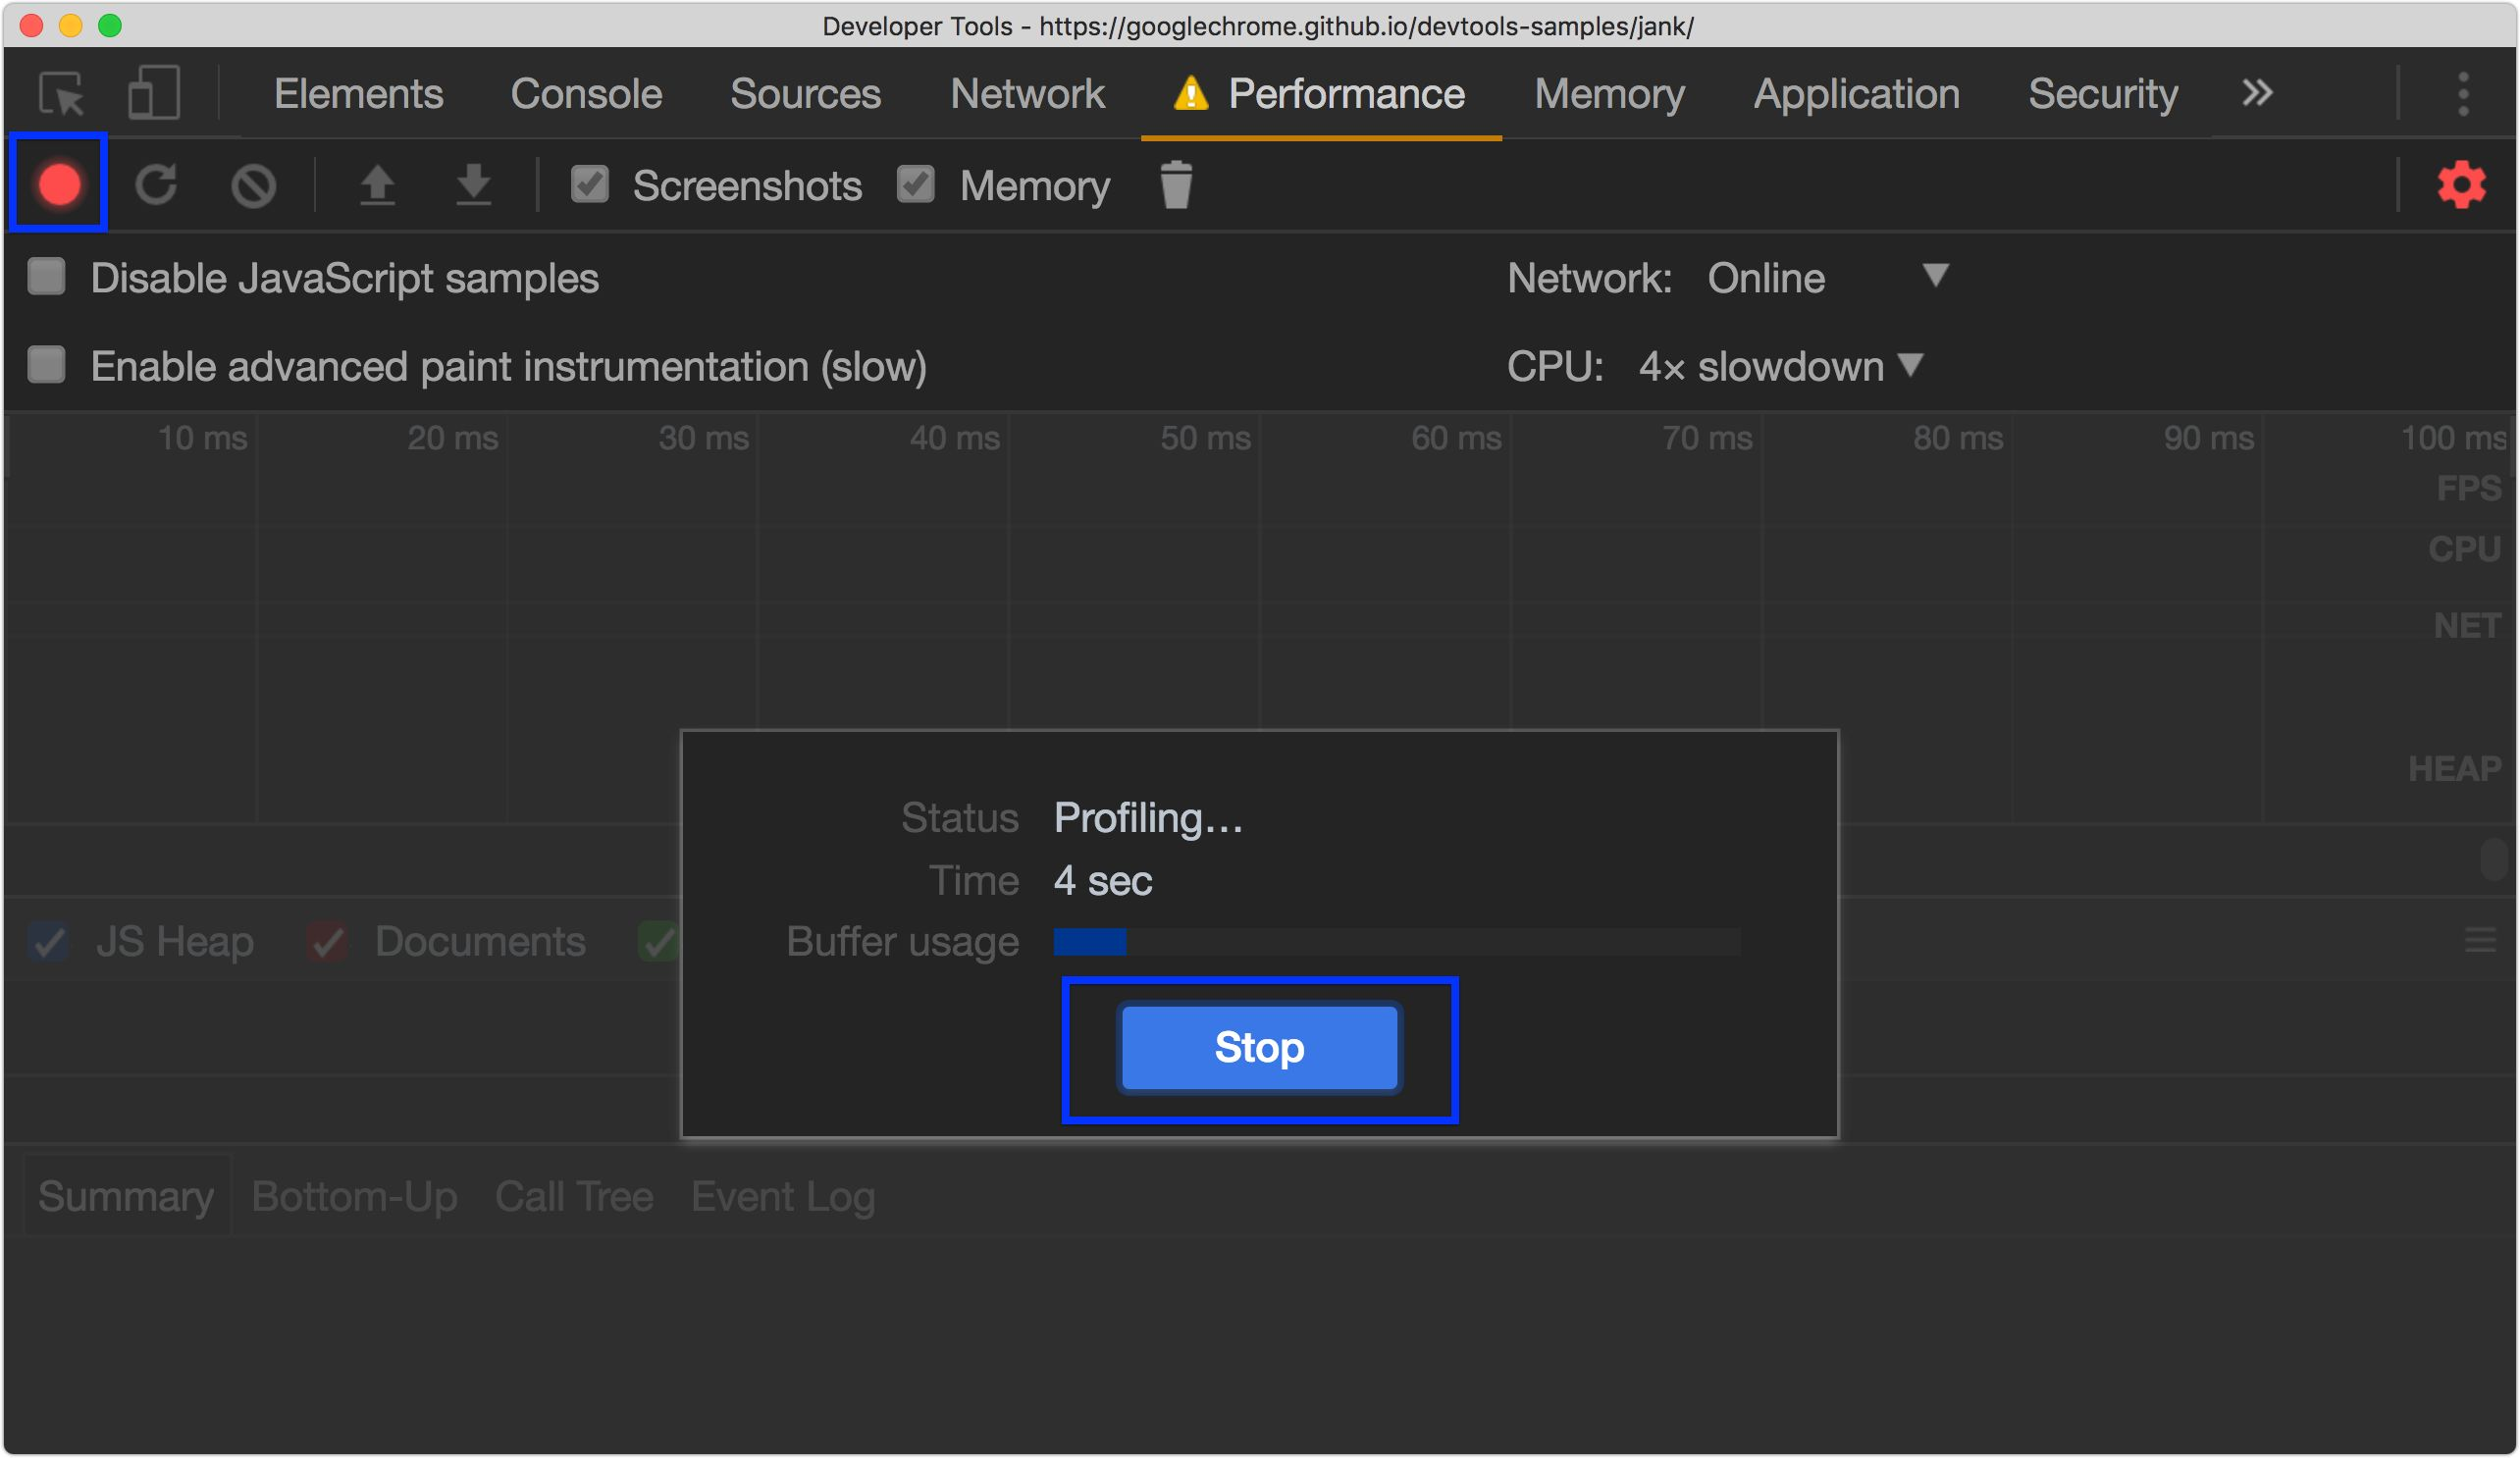Click the Buffer usage progress bar
The height and width of the screenshot is (1458, 2520).
[1396, 941]
